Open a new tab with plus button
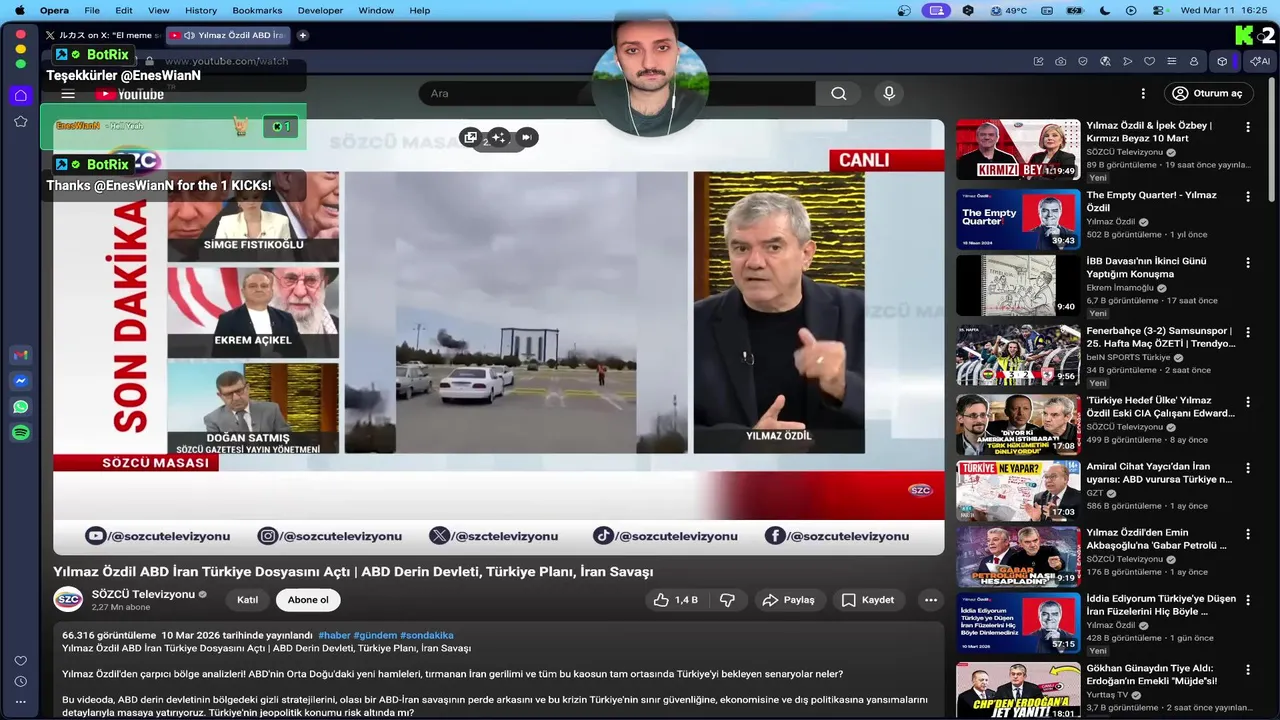The width and height of the screenshot is (1280, 720). 303,35
